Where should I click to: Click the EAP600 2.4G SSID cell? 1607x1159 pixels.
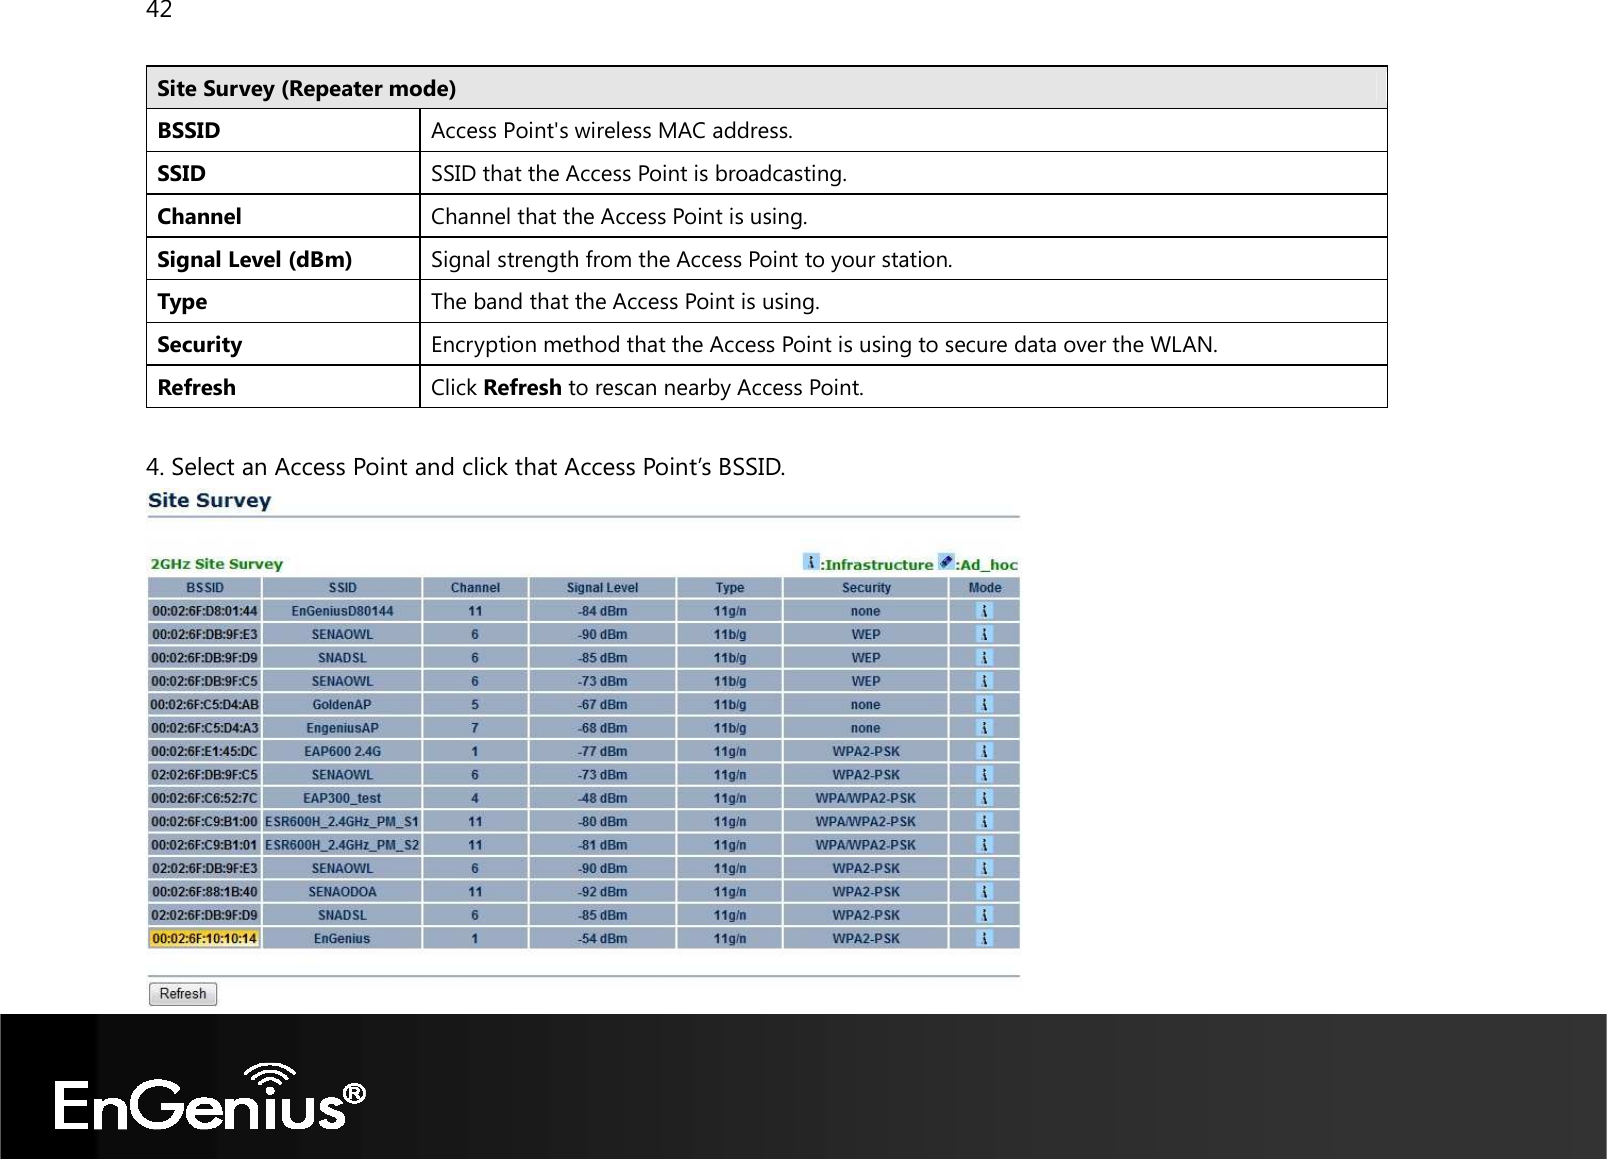click(x=342, y=751)
